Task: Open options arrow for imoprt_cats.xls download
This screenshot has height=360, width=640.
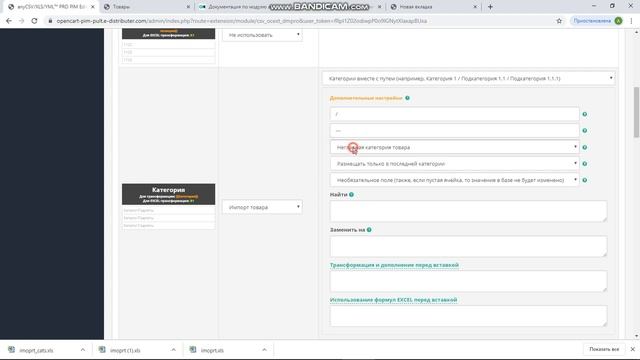Action: 83,350
